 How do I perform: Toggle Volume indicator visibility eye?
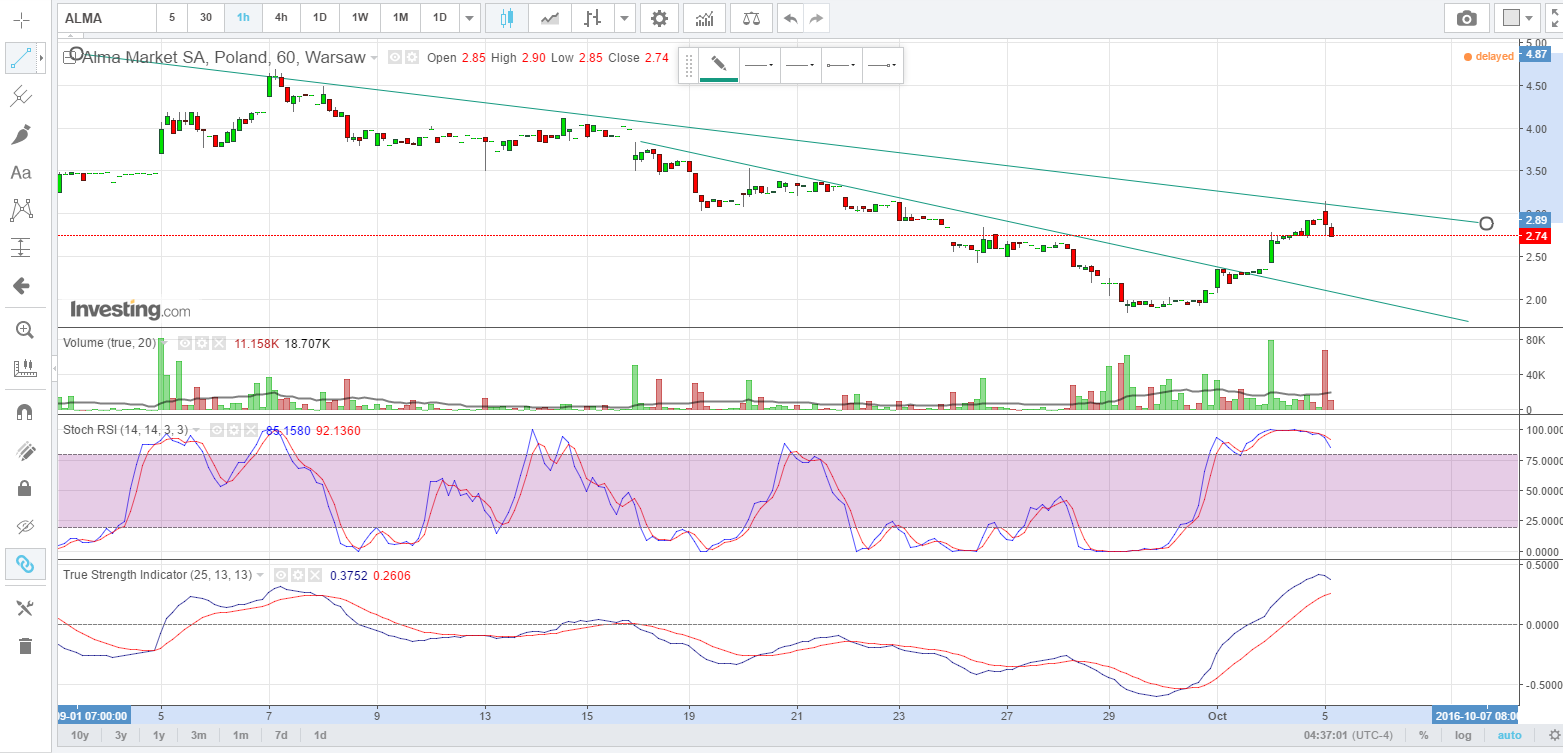coord(185,343)
